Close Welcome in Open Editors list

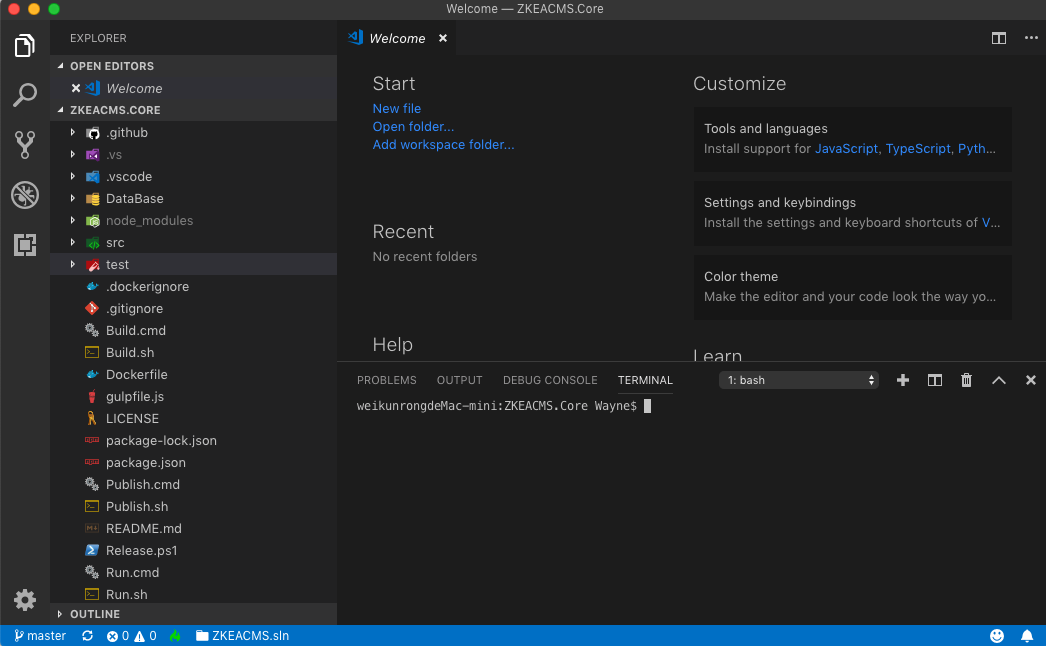[x=75, y=88]
